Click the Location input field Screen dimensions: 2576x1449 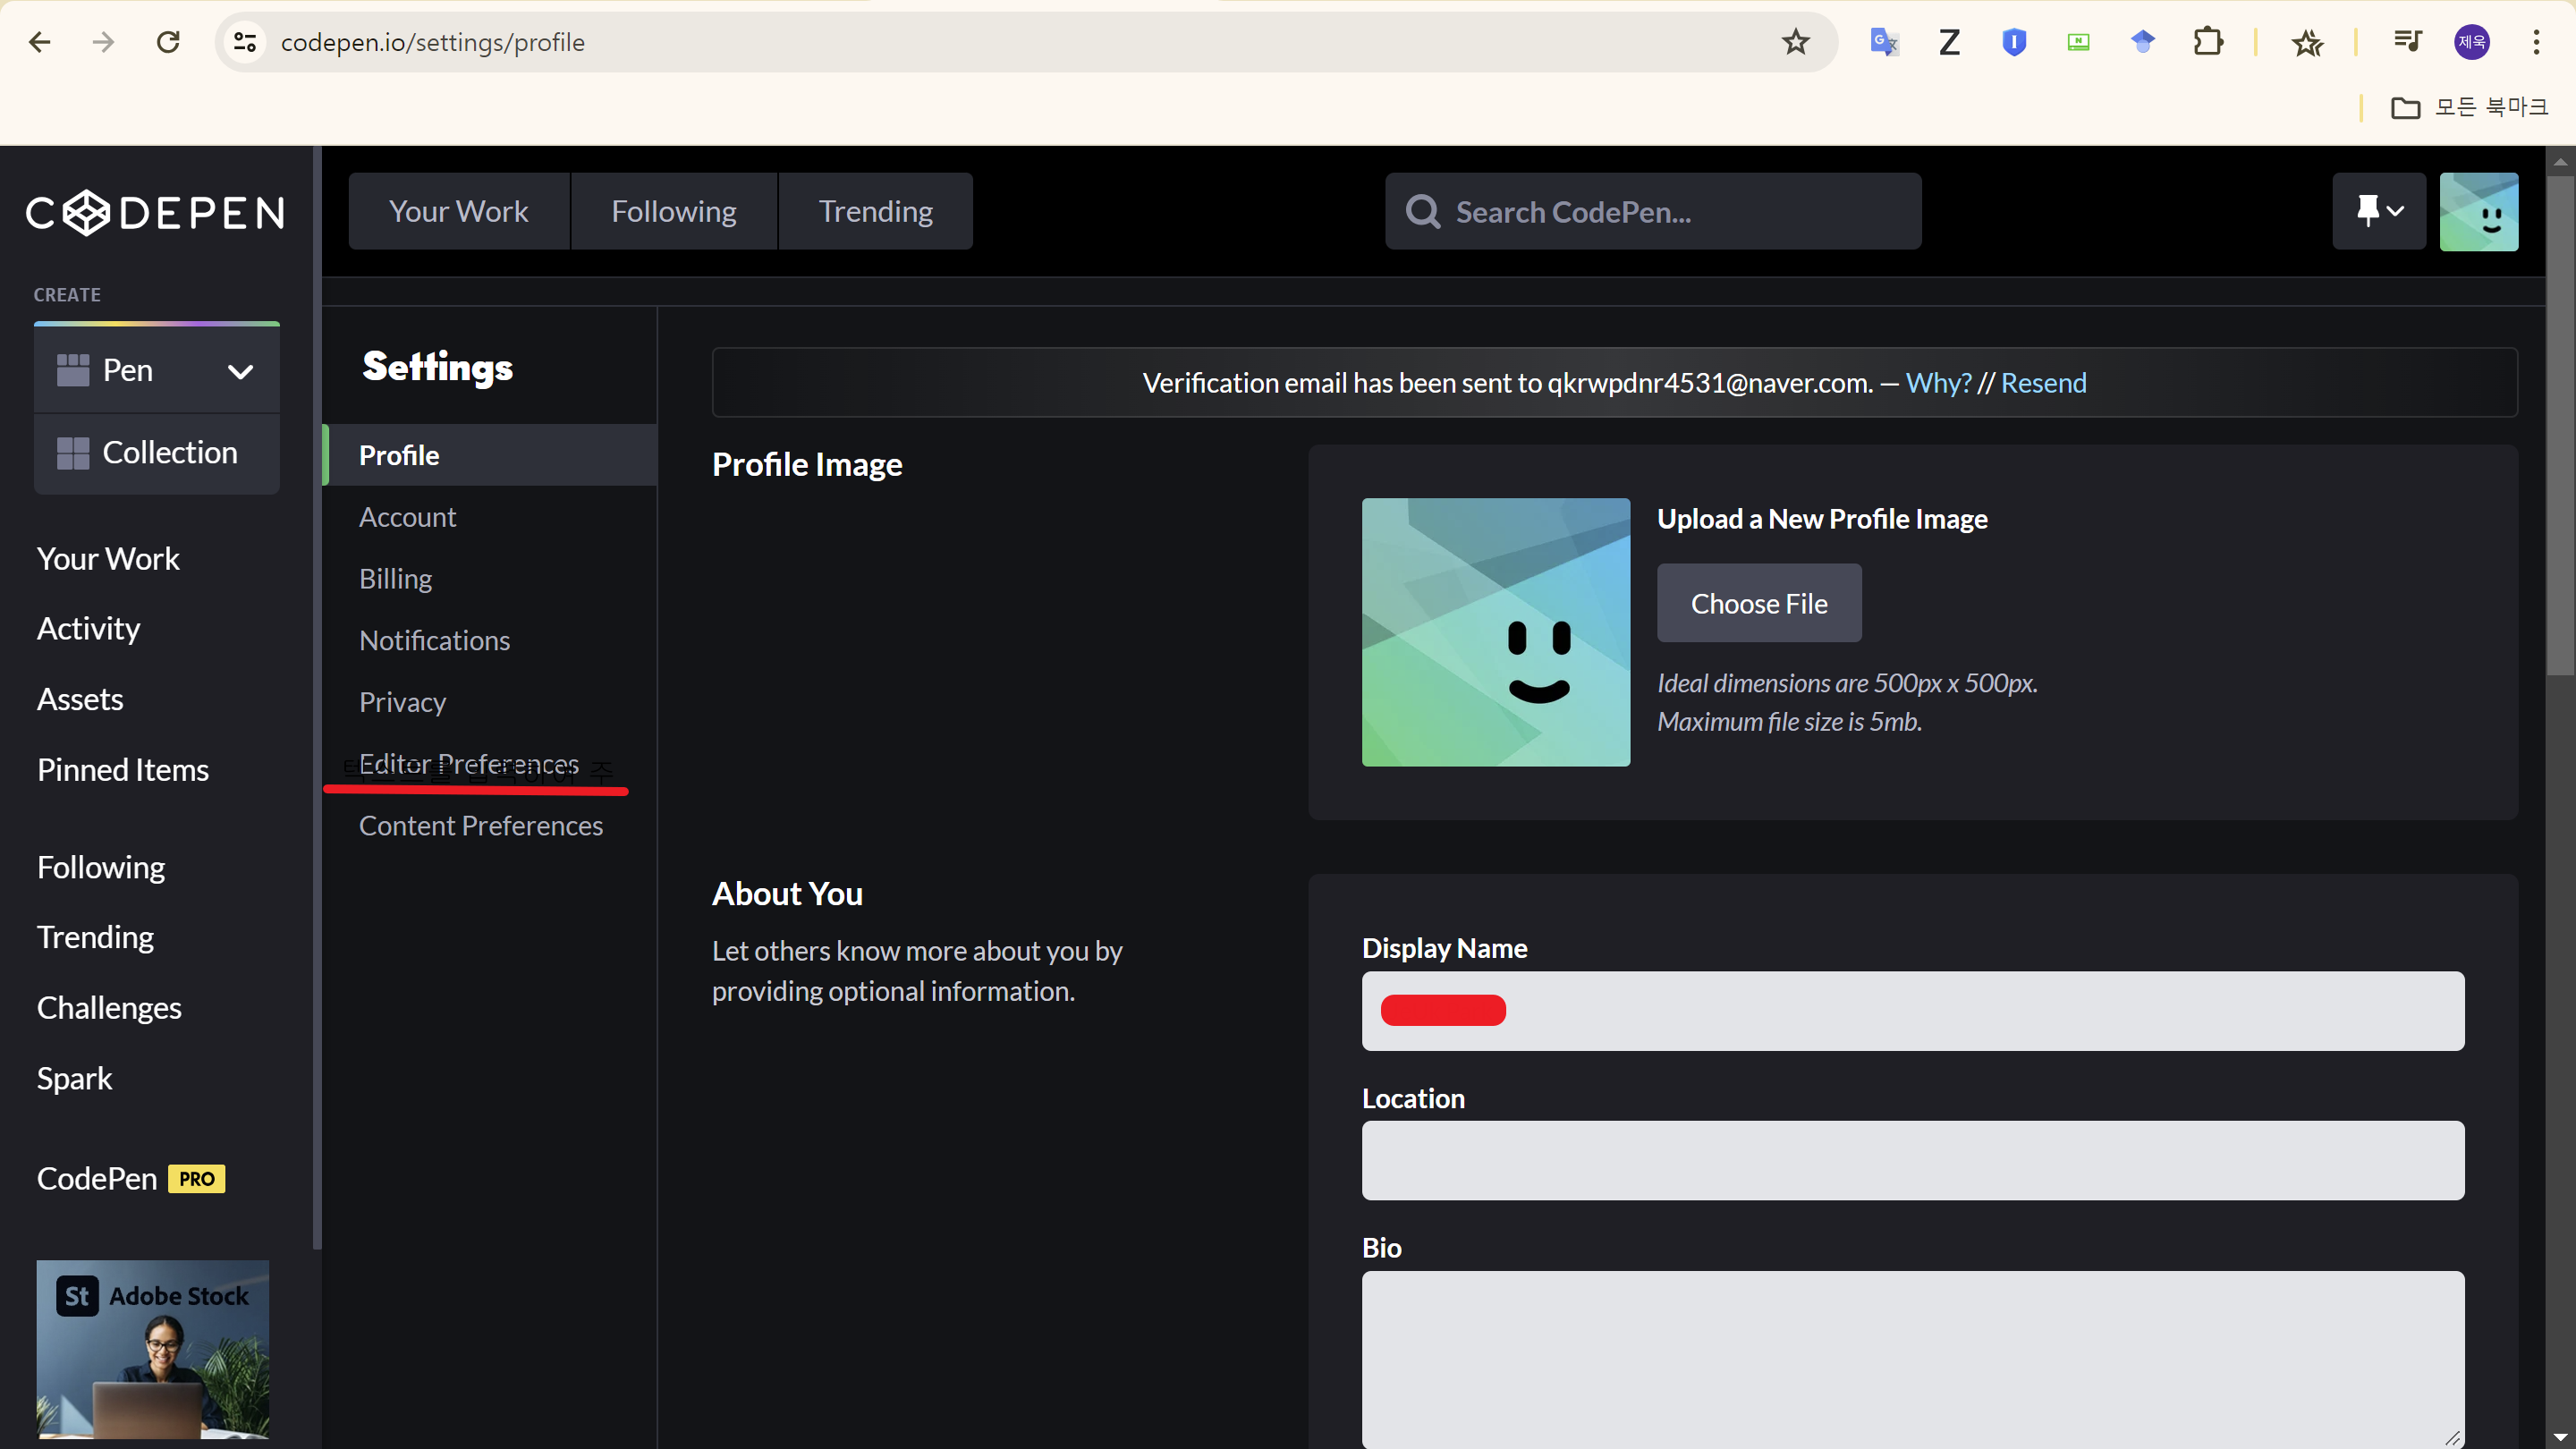click(1912, 1160)
